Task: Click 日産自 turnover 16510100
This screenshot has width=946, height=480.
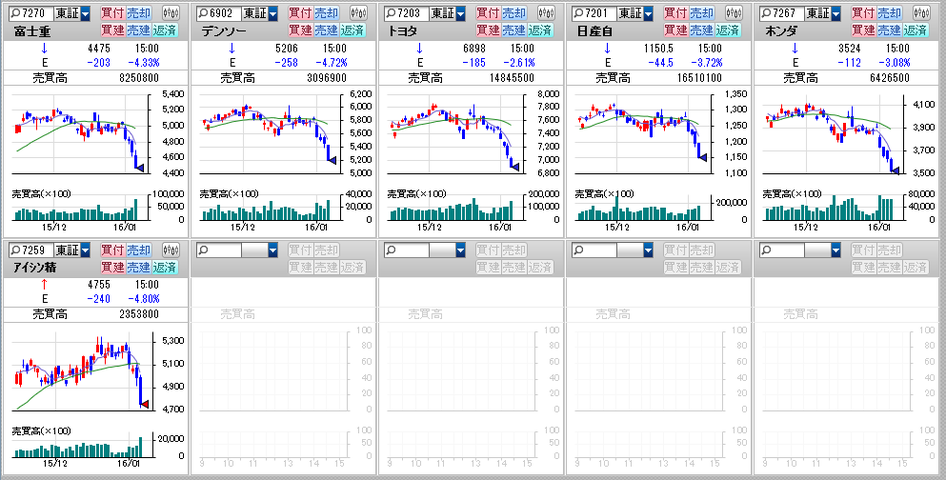Action: (697, 77)
